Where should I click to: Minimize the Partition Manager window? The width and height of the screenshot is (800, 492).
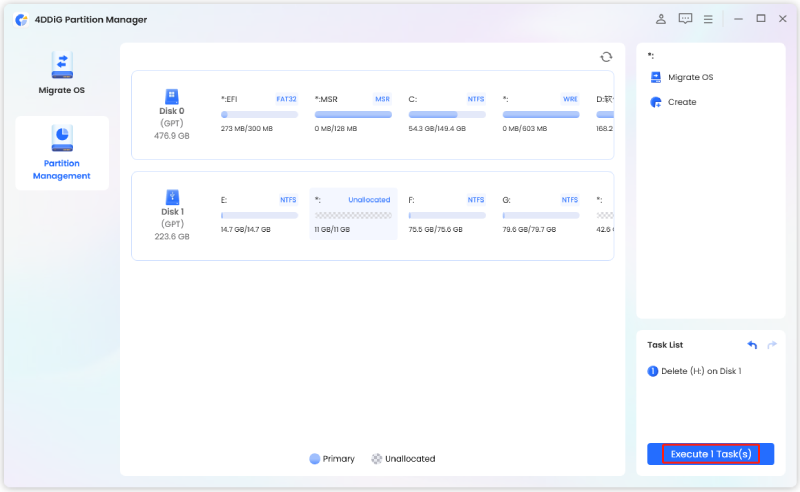[738, 19]
